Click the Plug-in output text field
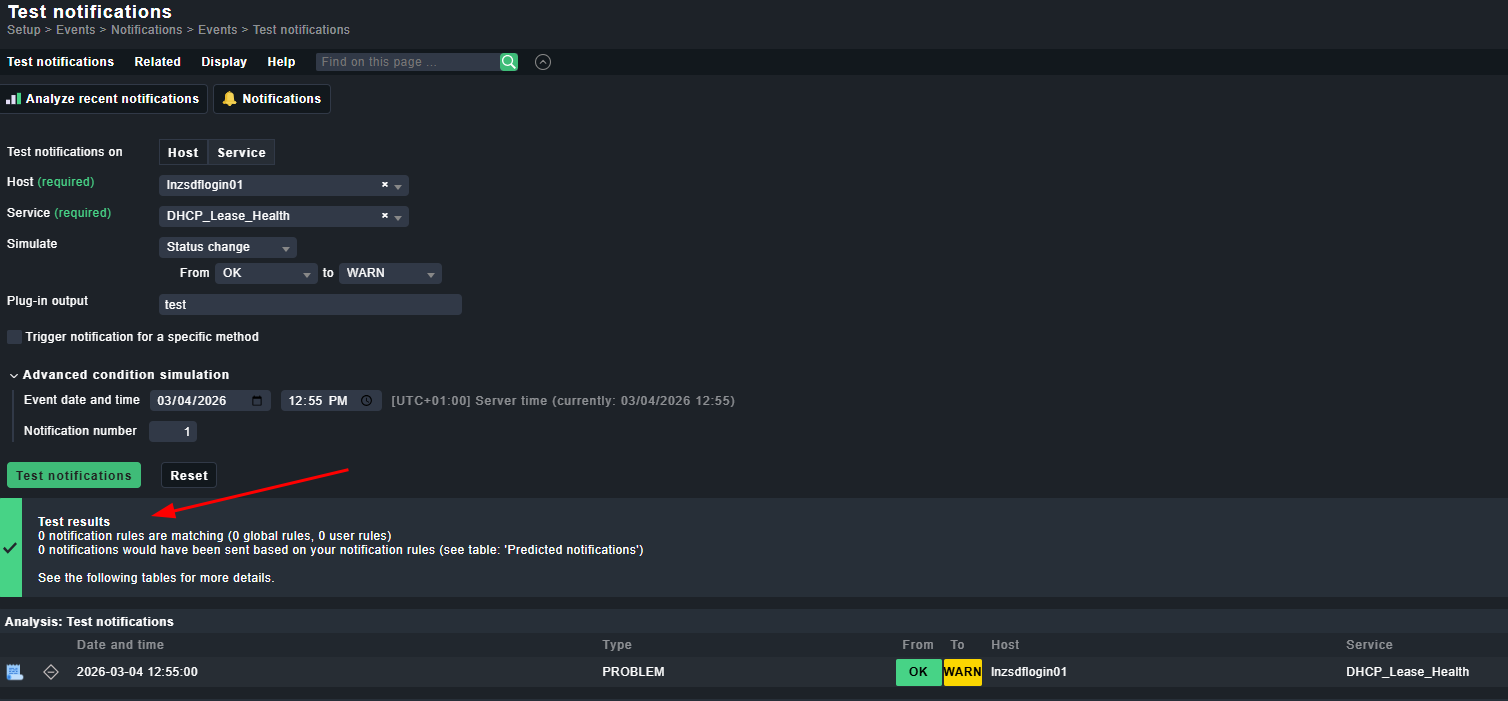This screenshot has height=701, width=1508. point(310,305)
